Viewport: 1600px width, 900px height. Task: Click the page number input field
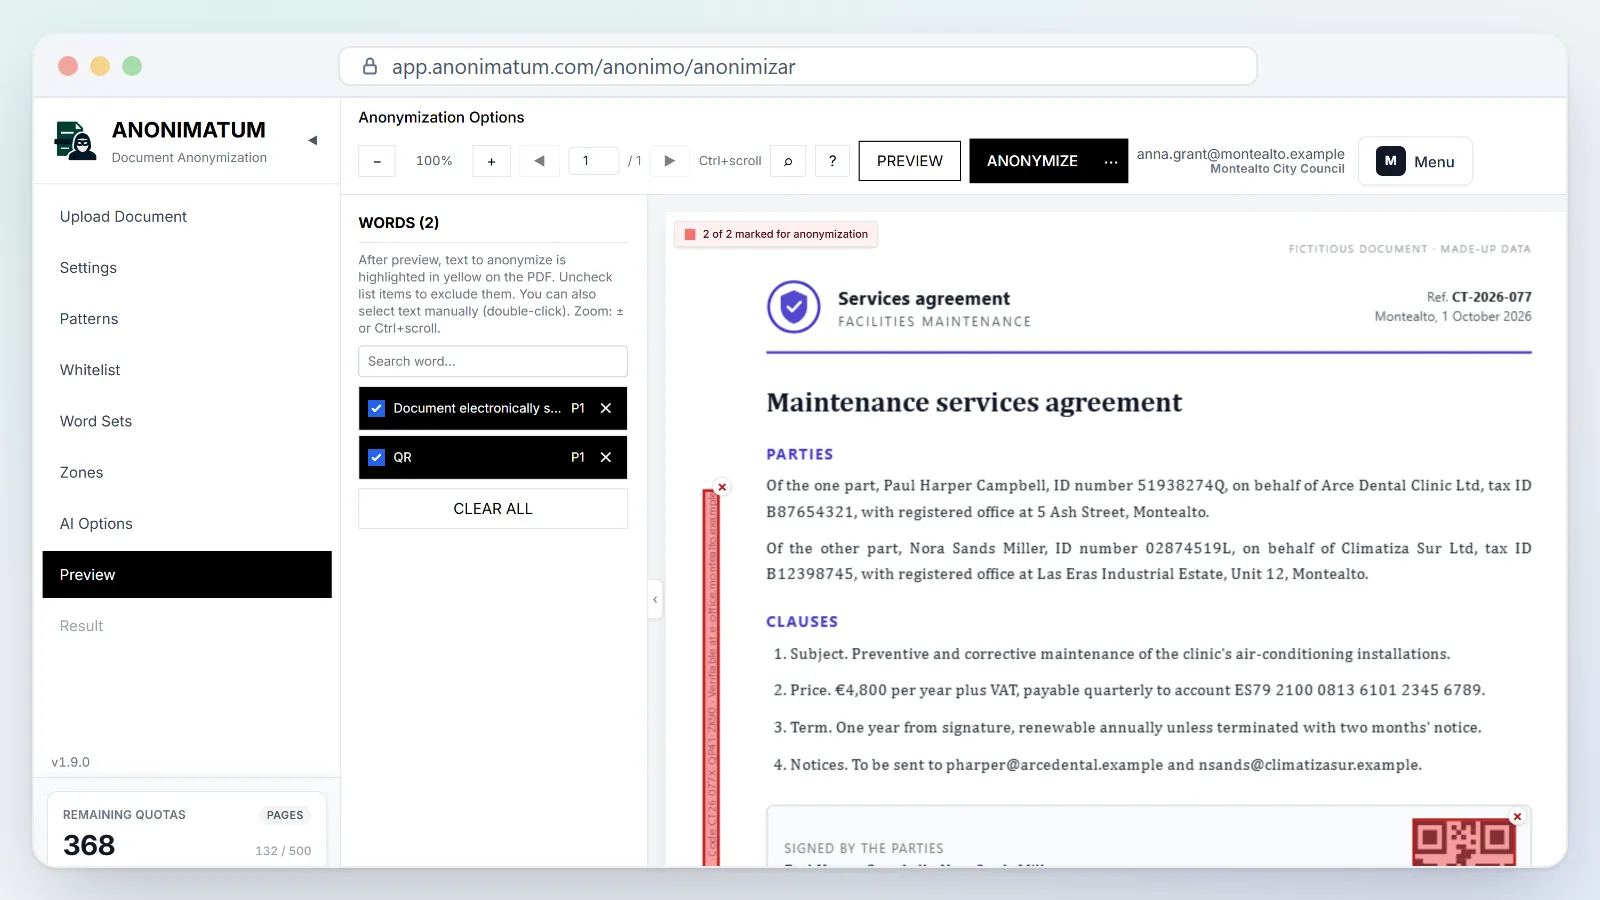tap(594, 161)
